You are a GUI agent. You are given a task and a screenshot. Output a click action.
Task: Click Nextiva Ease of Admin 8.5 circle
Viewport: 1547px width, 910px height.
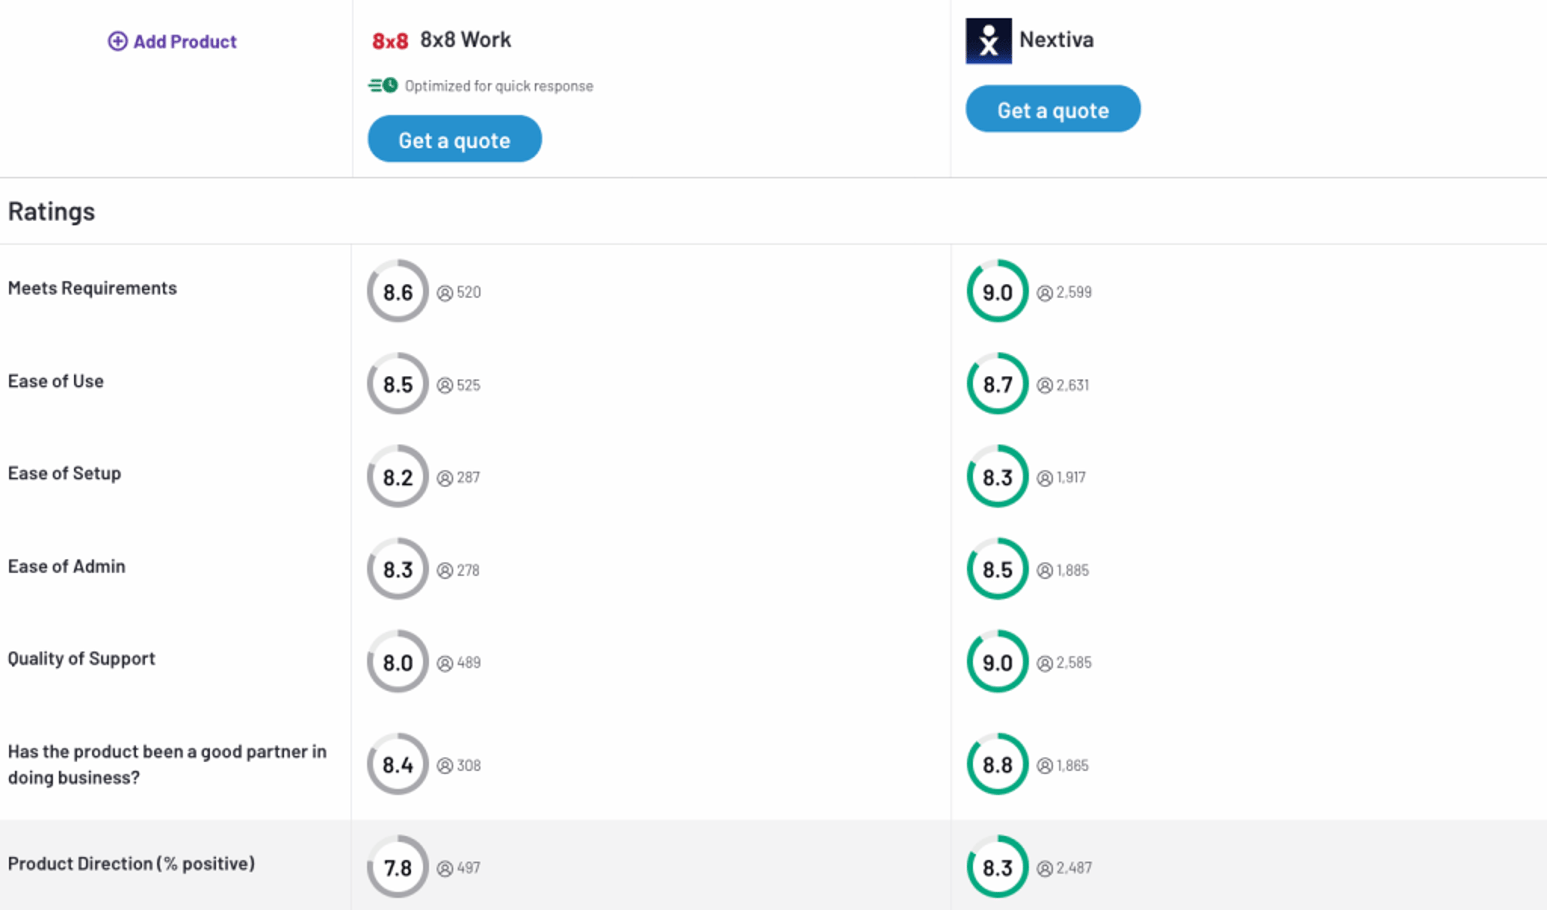click(997, 569)
